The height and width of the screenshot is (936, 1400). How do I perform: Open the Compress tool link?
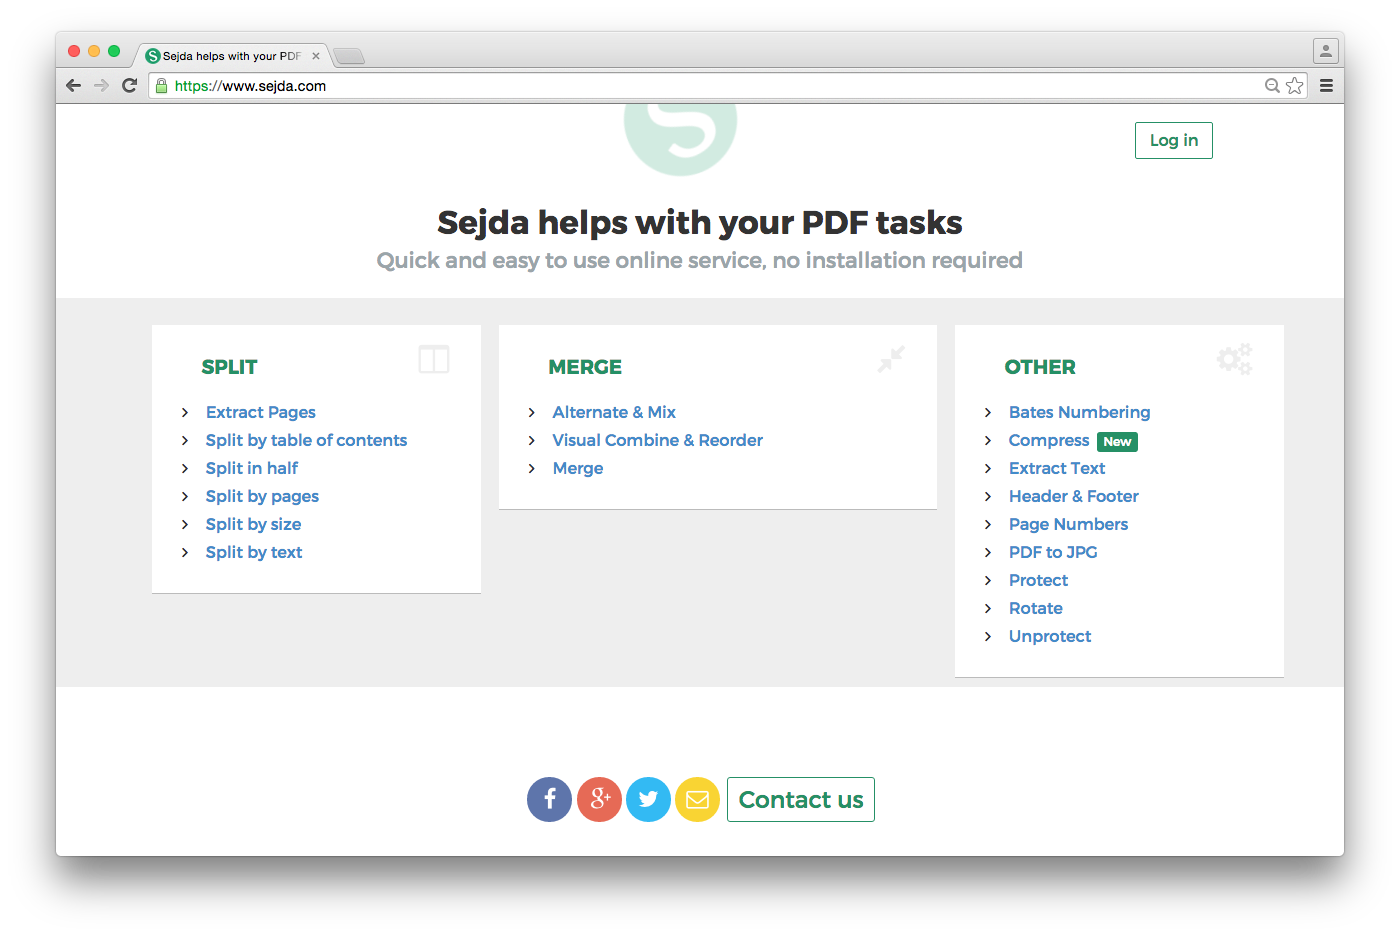pyautogui.click(x=1049, y=440)
